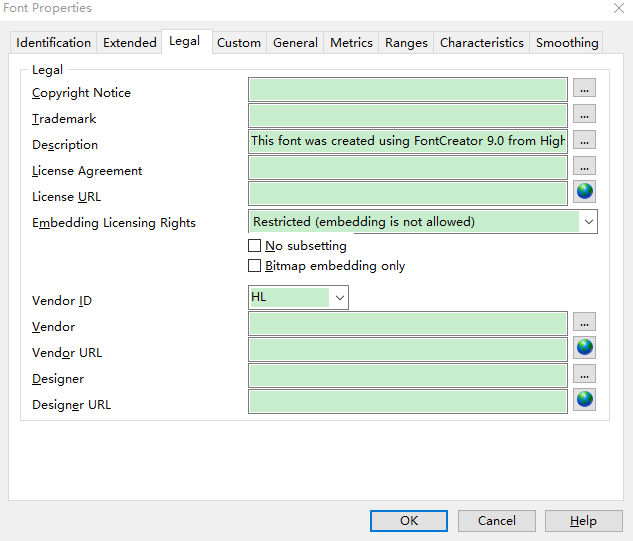Enable the Bitmap embedding only checkbox
633x541 pixels.
(254, 266)
